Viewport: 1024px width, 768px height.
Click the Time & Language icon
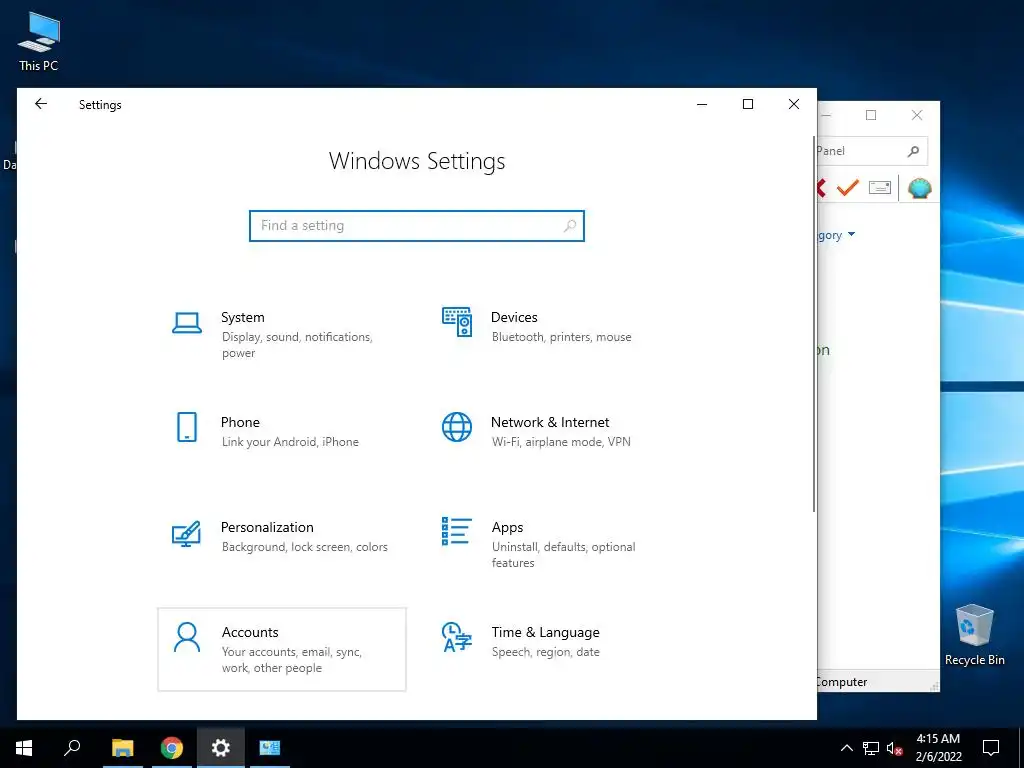(456, 637)
